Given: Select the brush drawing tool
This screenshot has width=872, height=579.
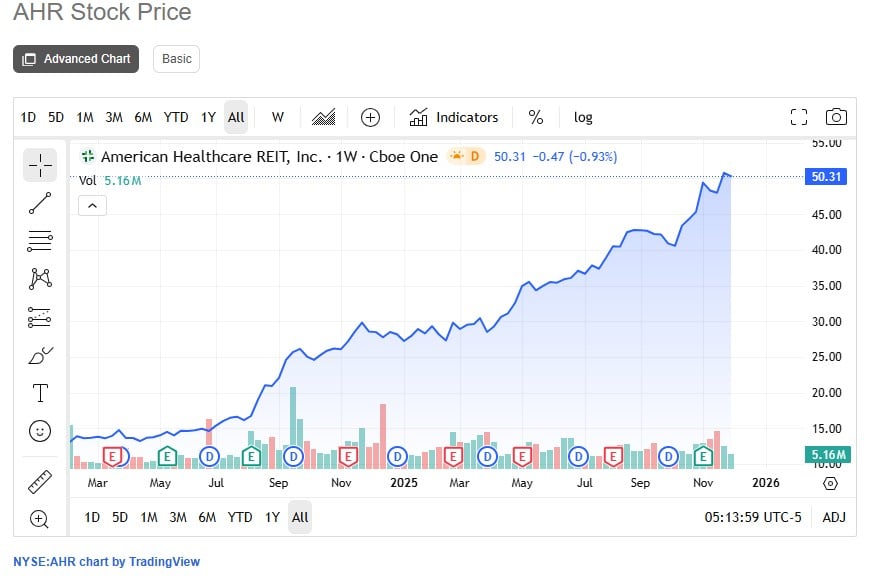Looking at the screenshot, I should click(x=40, y=355).
